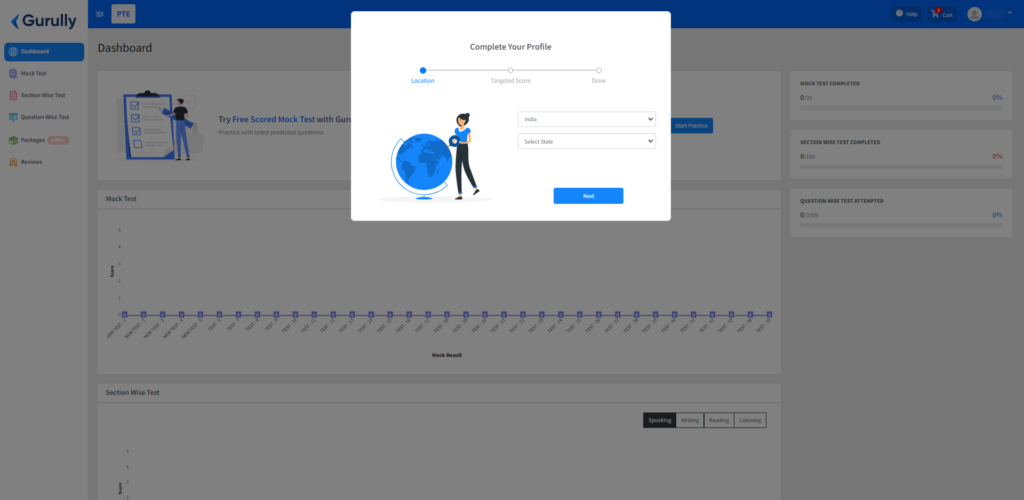This screenshot has height=500, width=1024.
Task: Select the Done step circle
Action: click(x=599, y=70)
